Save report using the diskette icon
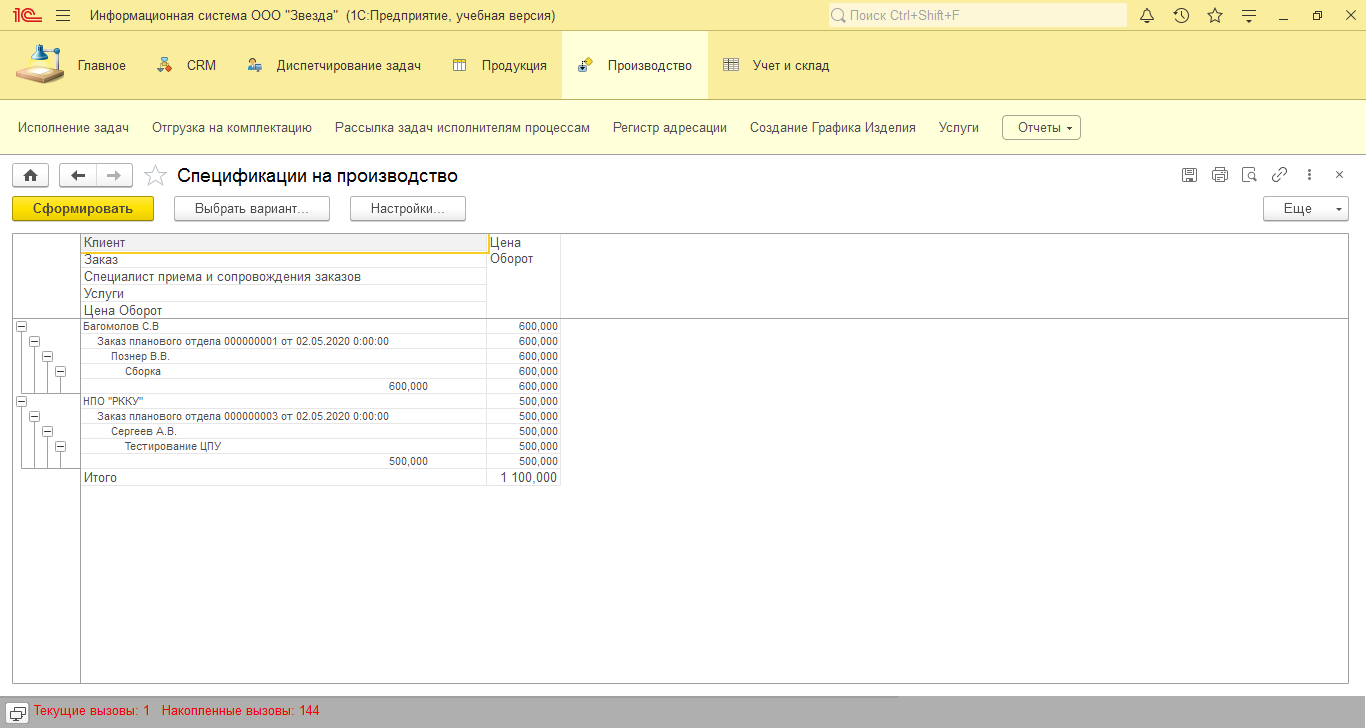Image resolution: width=1366 pixels, height=728 pixels. click(x=1189, y=175)
